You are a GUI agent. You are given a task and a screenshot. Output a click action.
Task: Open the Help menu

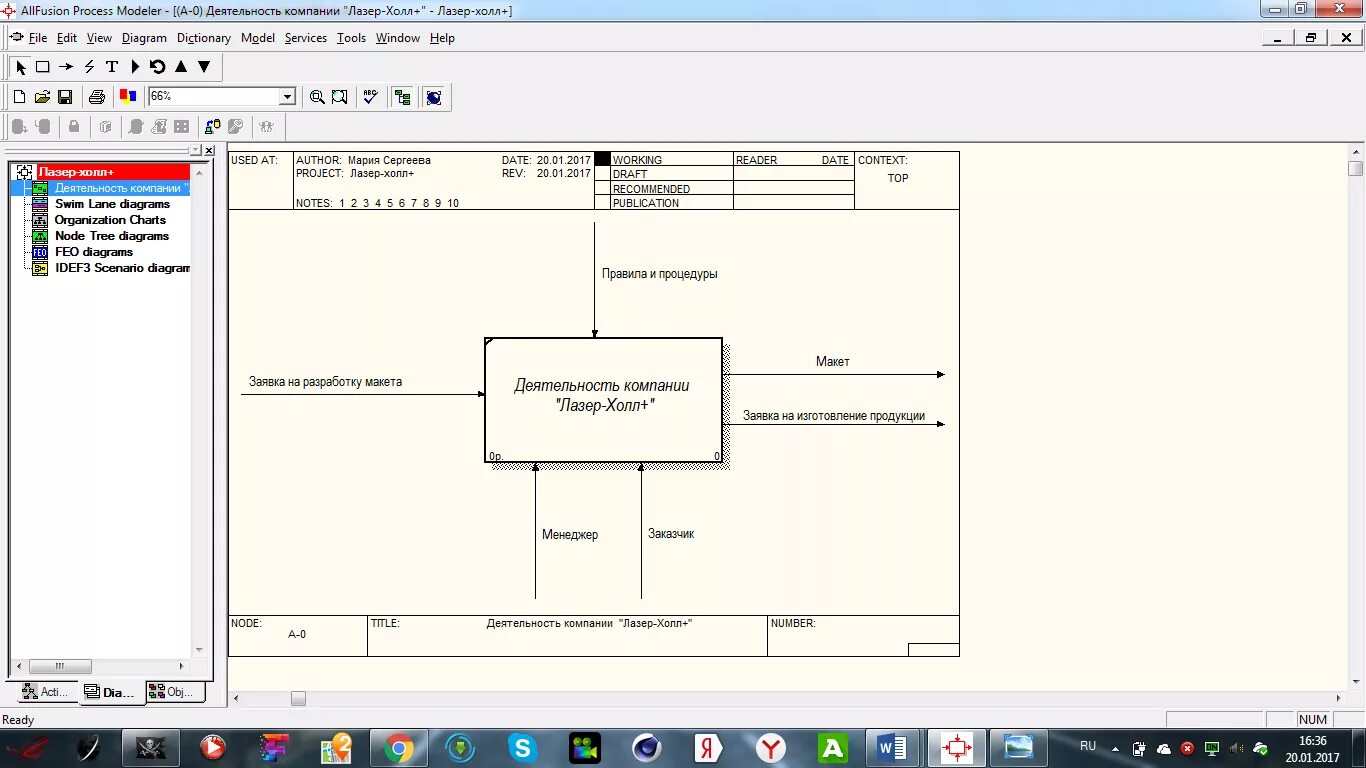click(442, 38)
